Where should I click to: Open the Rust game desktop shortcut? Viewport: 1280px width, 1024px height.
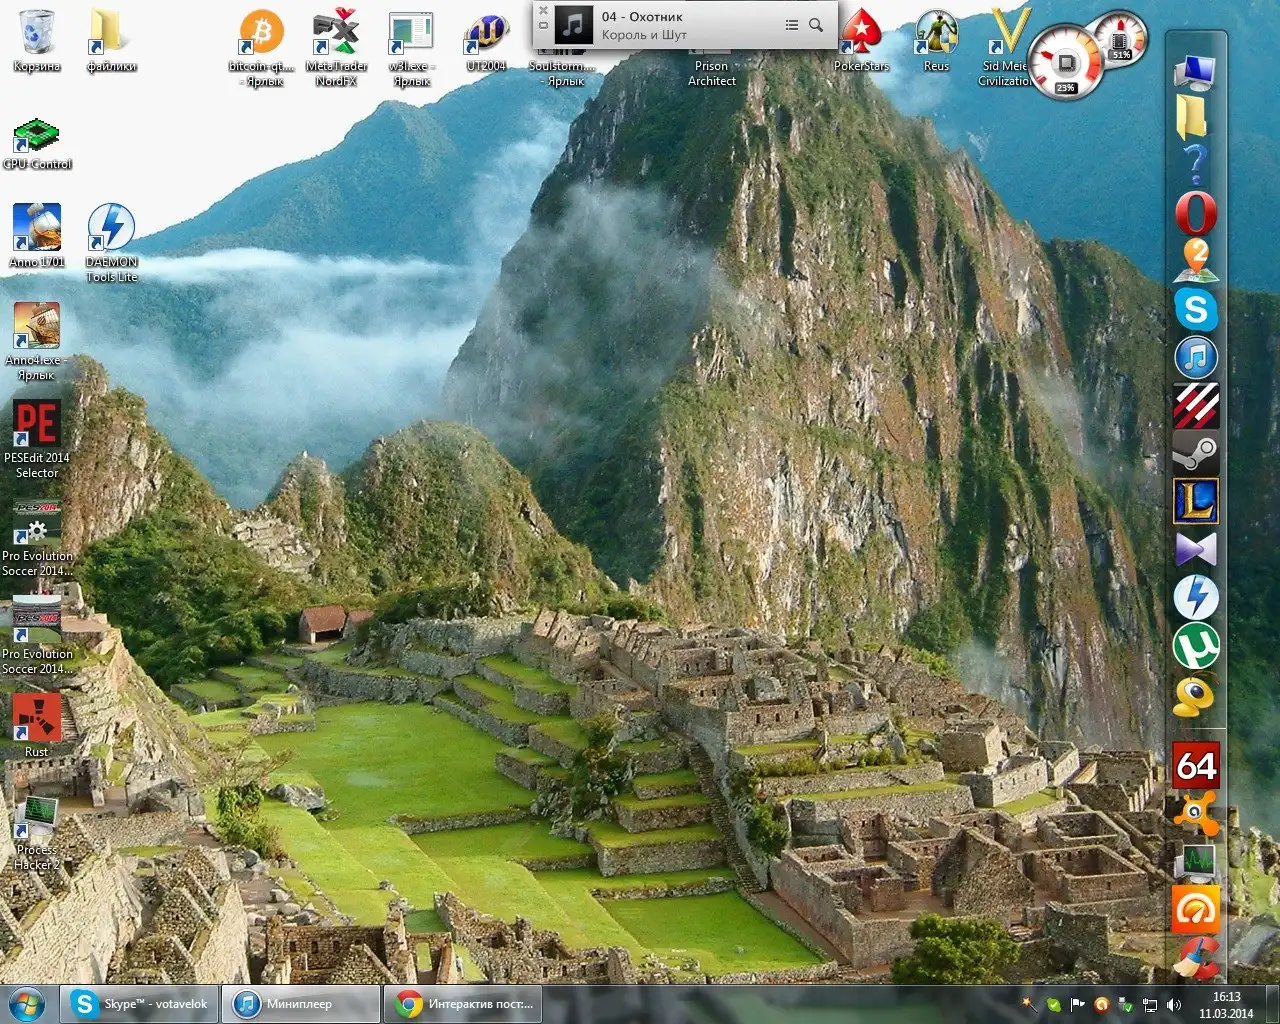point(36,720)
